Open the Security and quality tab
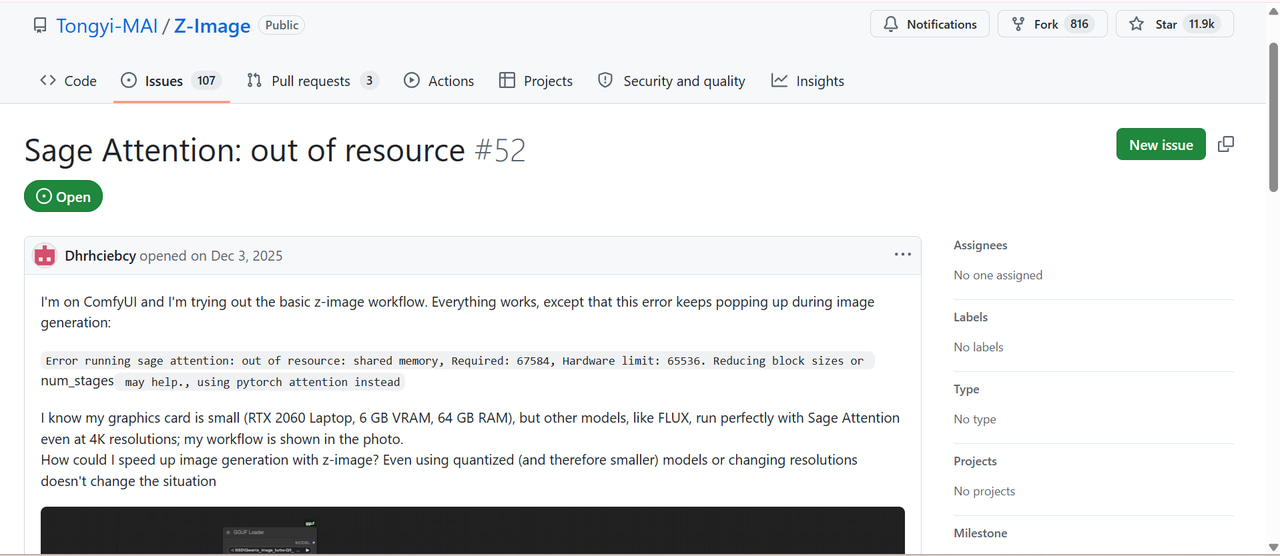This screenshot has width=1280, height=556. click(672, 81)
